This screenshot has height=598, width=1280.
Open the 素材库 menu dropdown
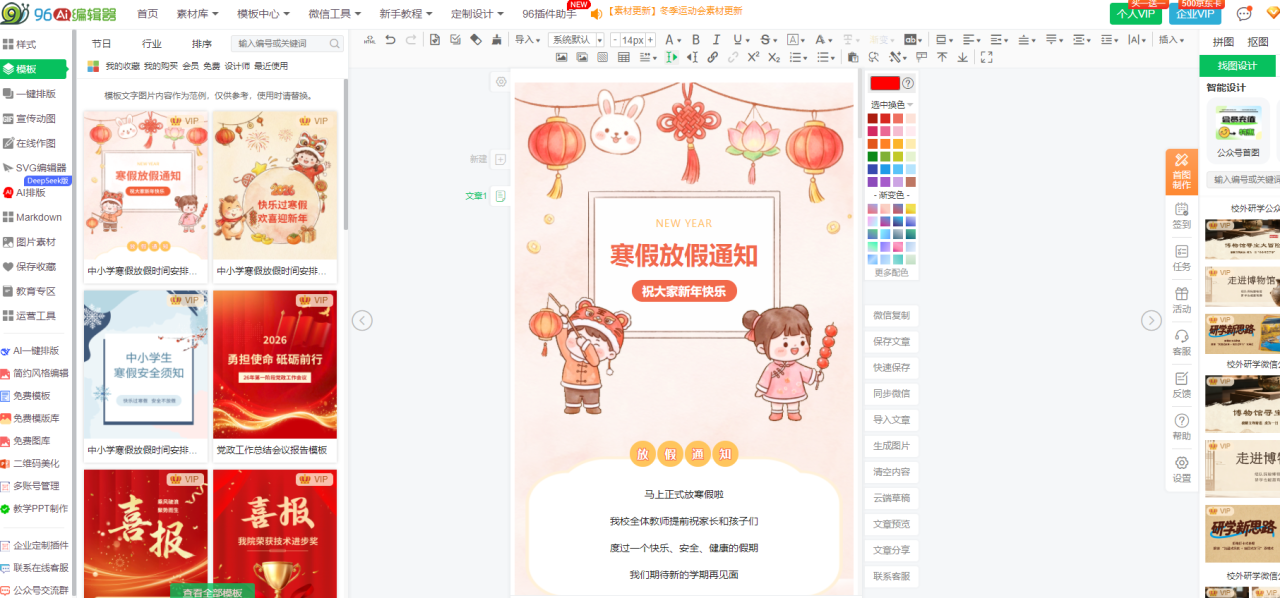197,14
